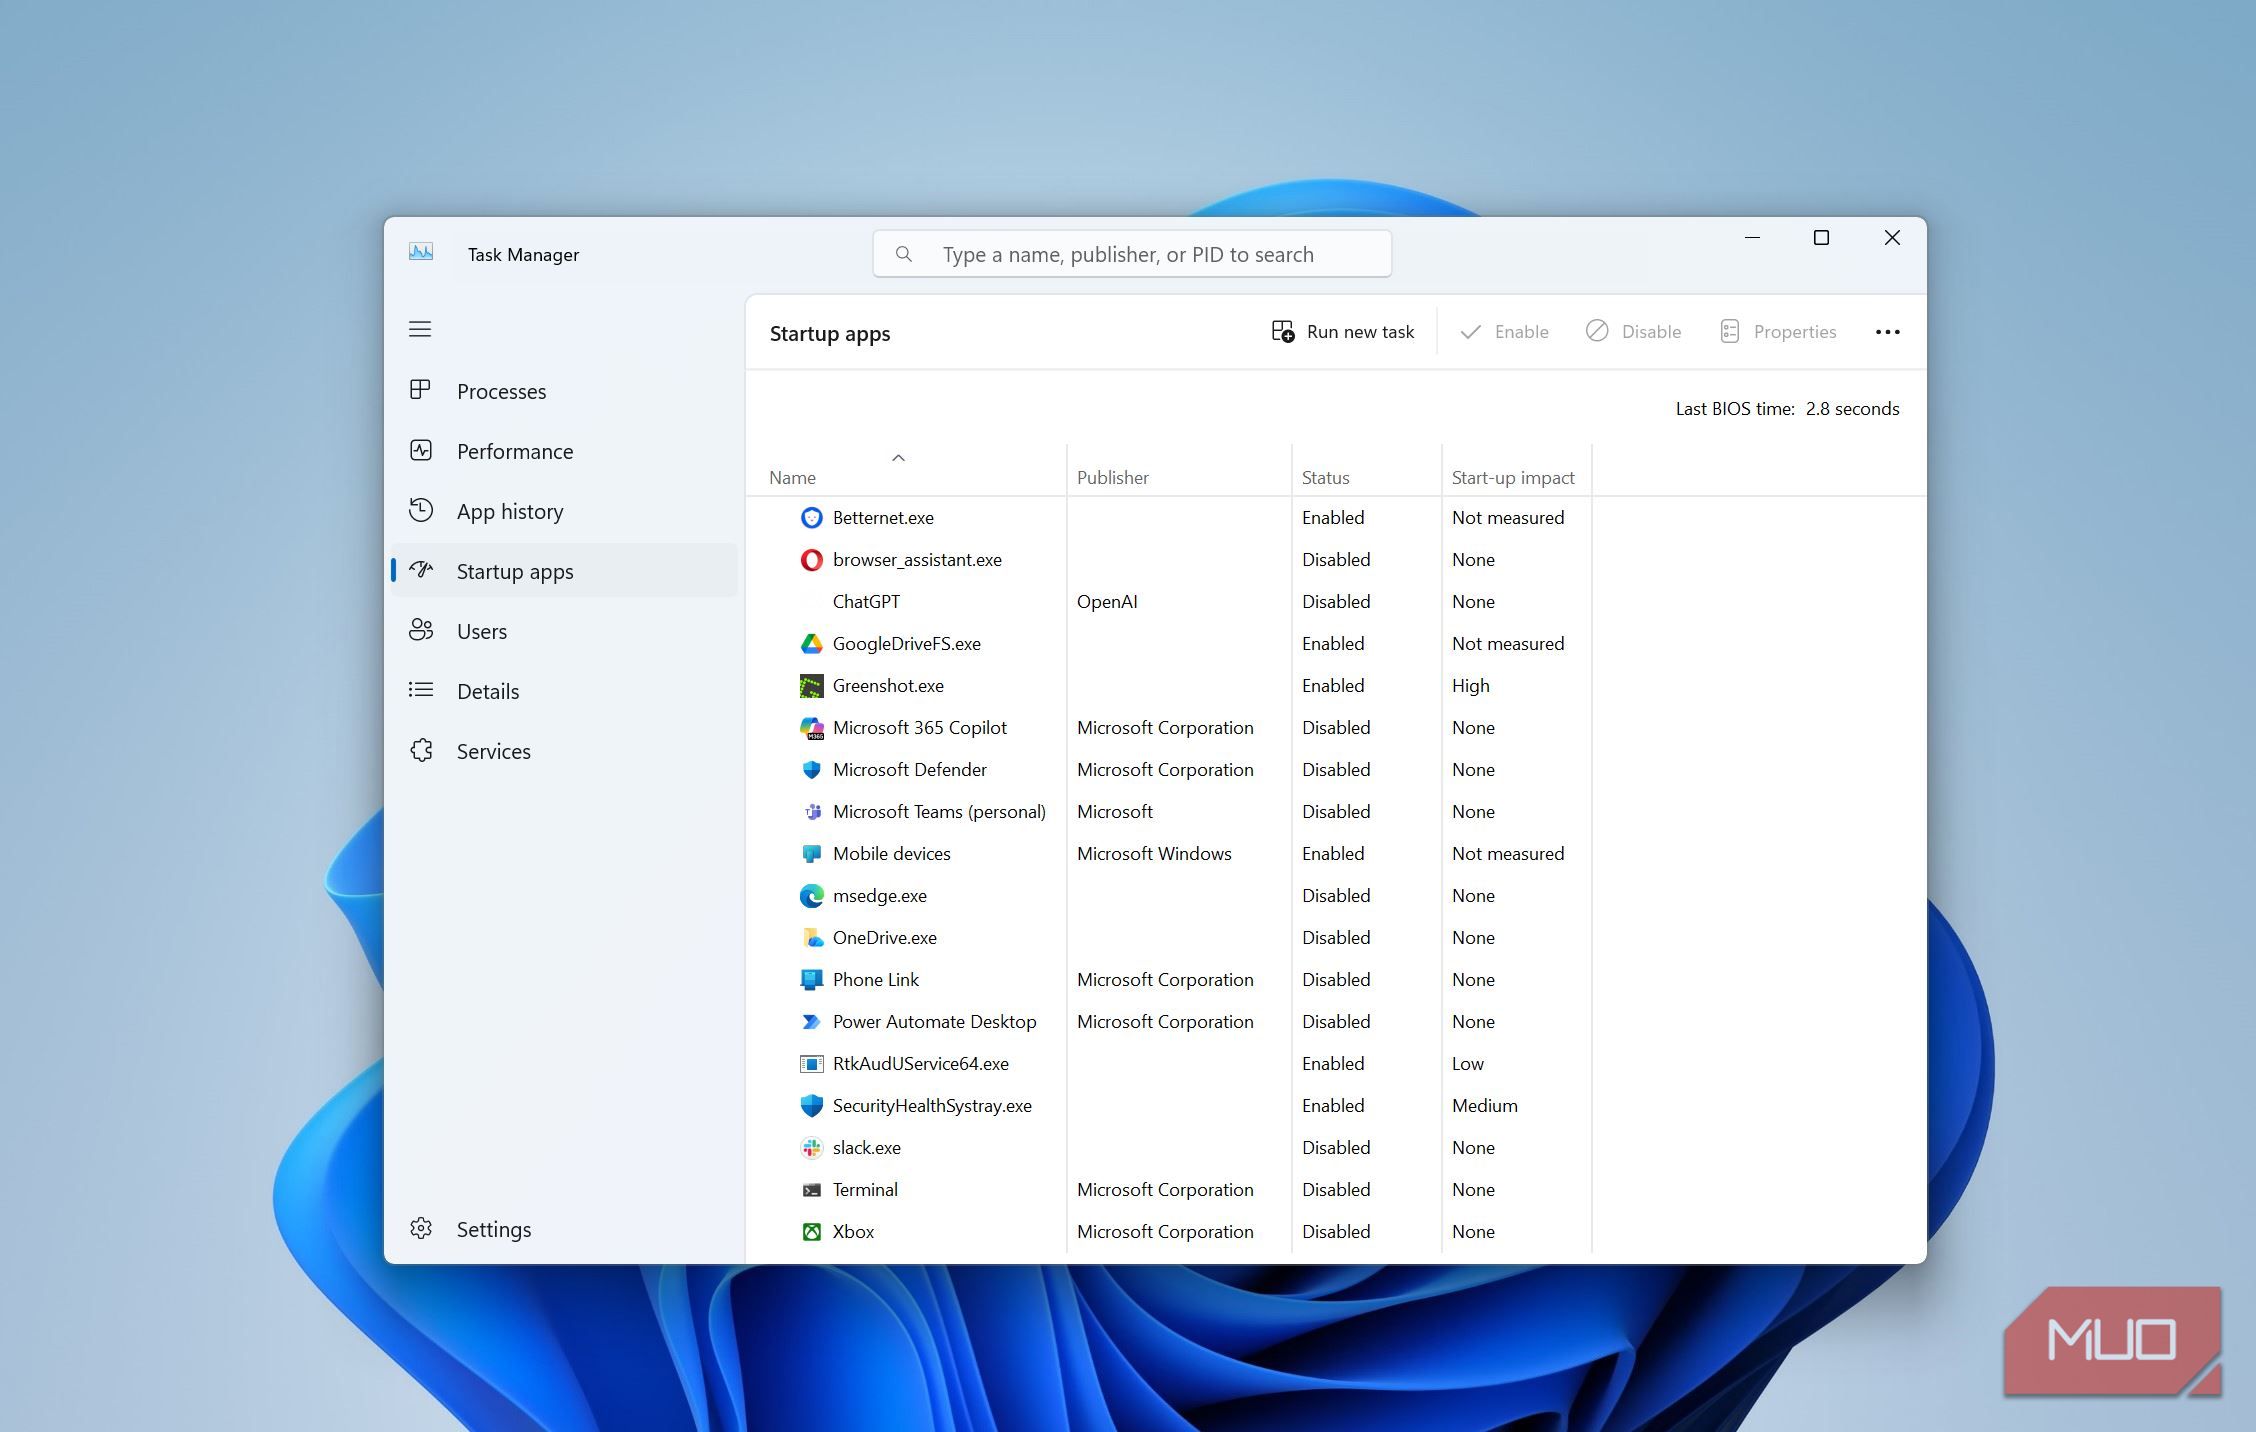Viewport: 2256px width, 1432px height.
Task: Open the Details page
Action: tap(564, 691)
